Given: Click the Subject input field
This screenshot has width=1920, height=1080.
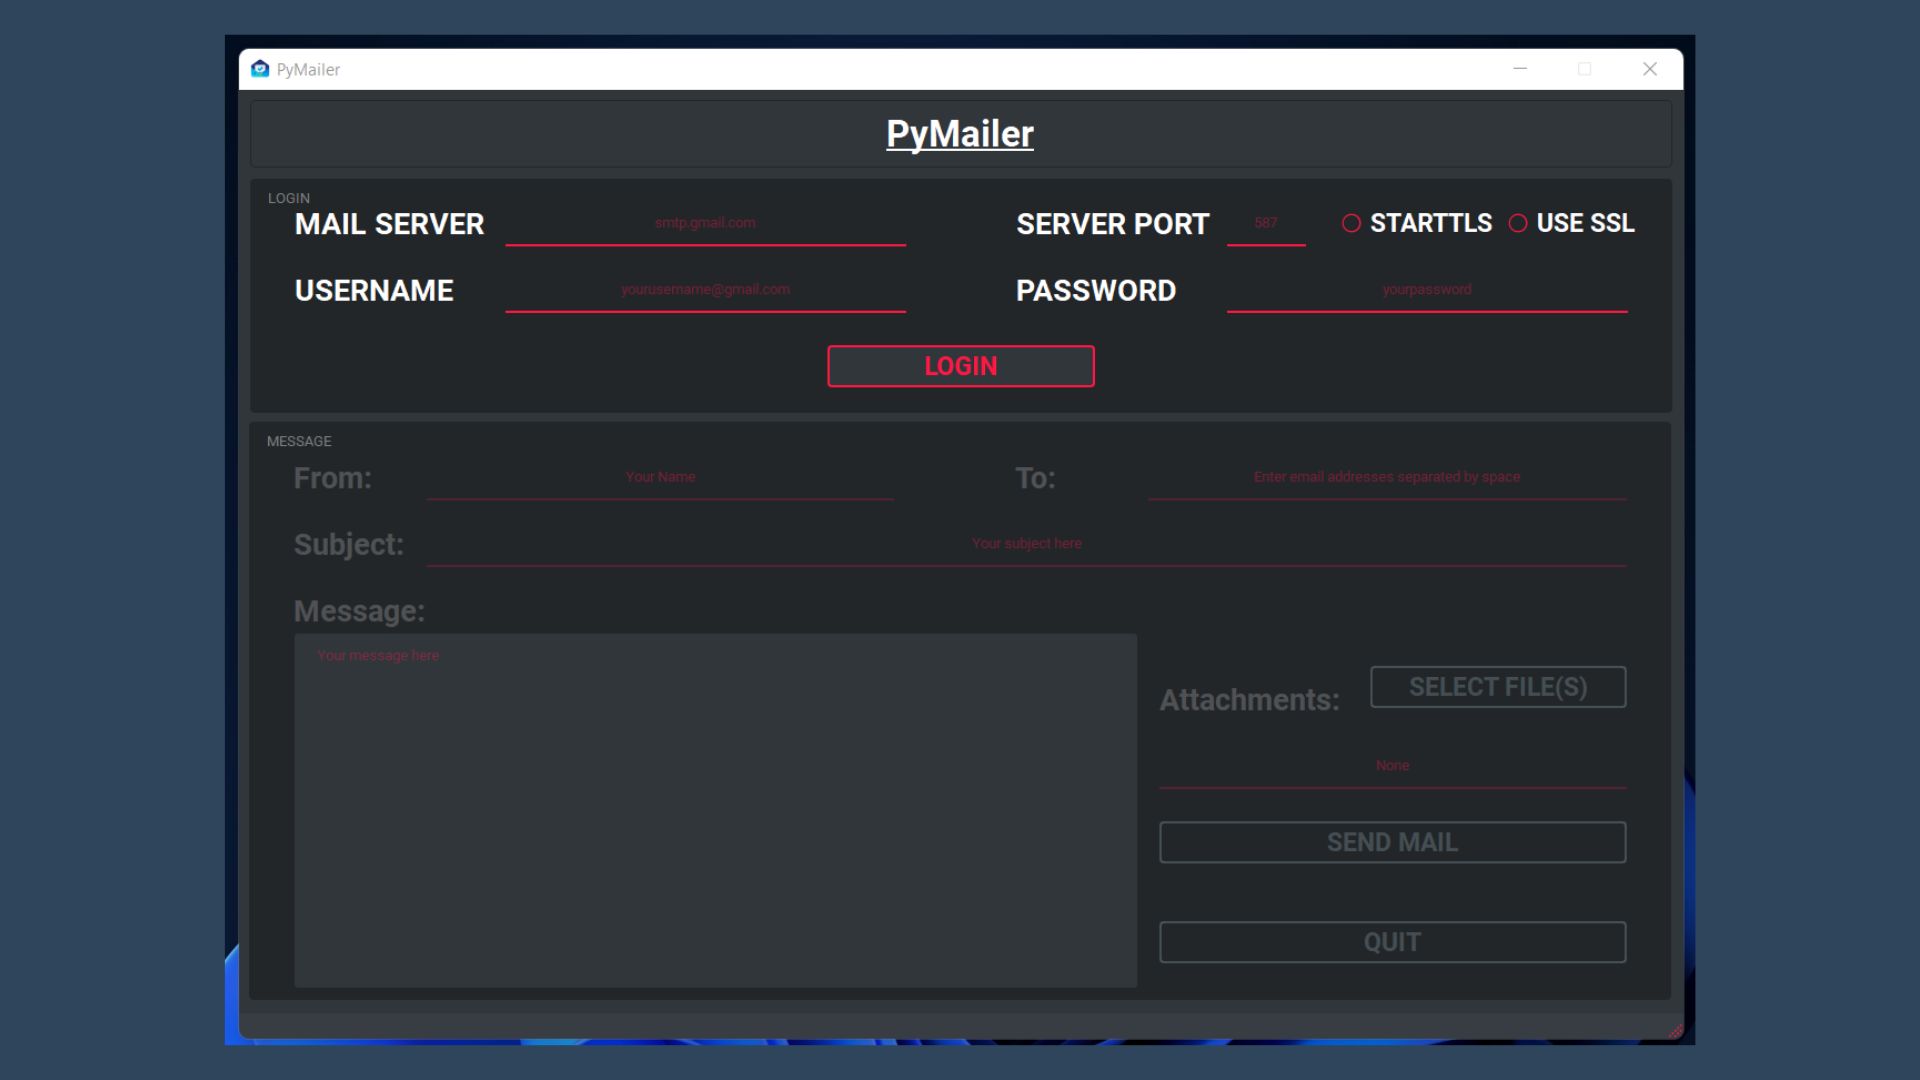Looking at the screenshot, I should tap(1026, 544).
